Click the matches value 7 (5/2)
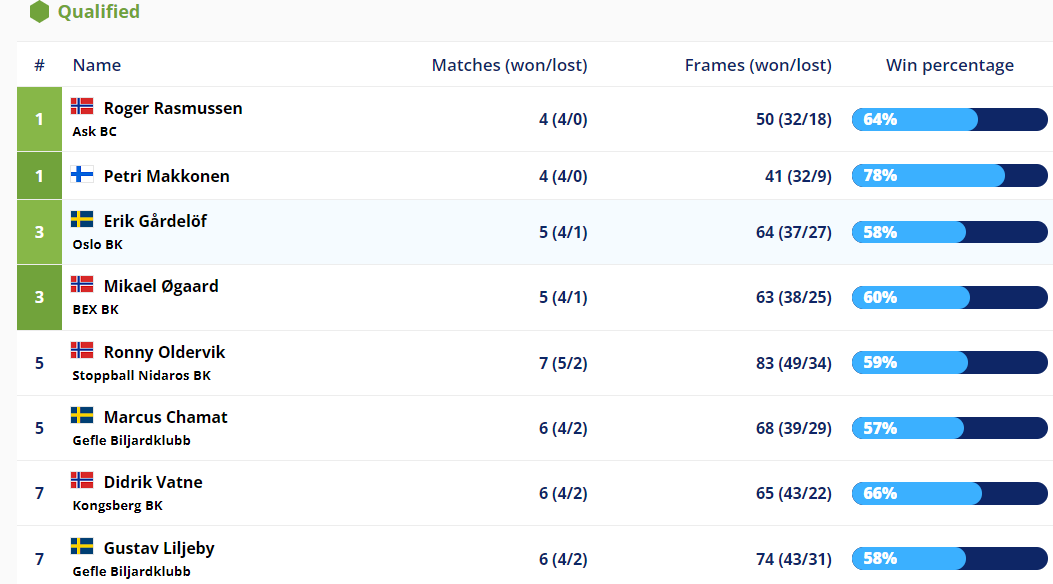This screenshot has height=584, width=1053. (563, 363)
